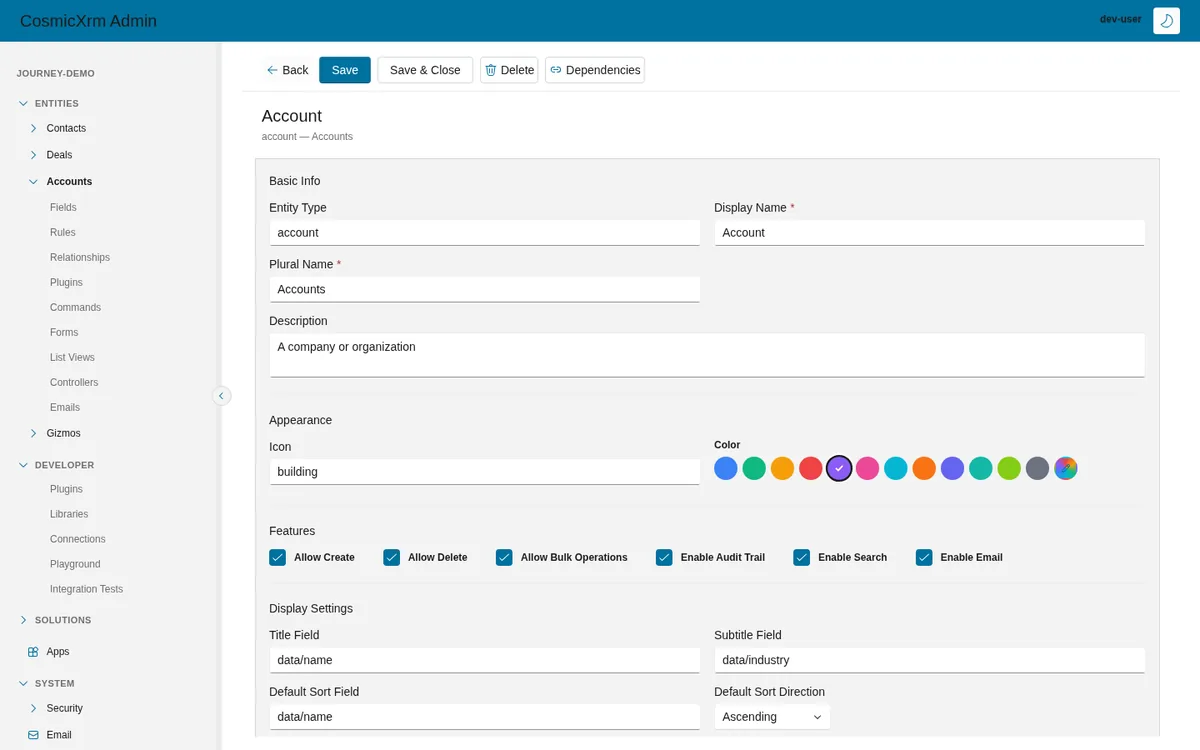Open Relationships under Accounts

(80, 257)
